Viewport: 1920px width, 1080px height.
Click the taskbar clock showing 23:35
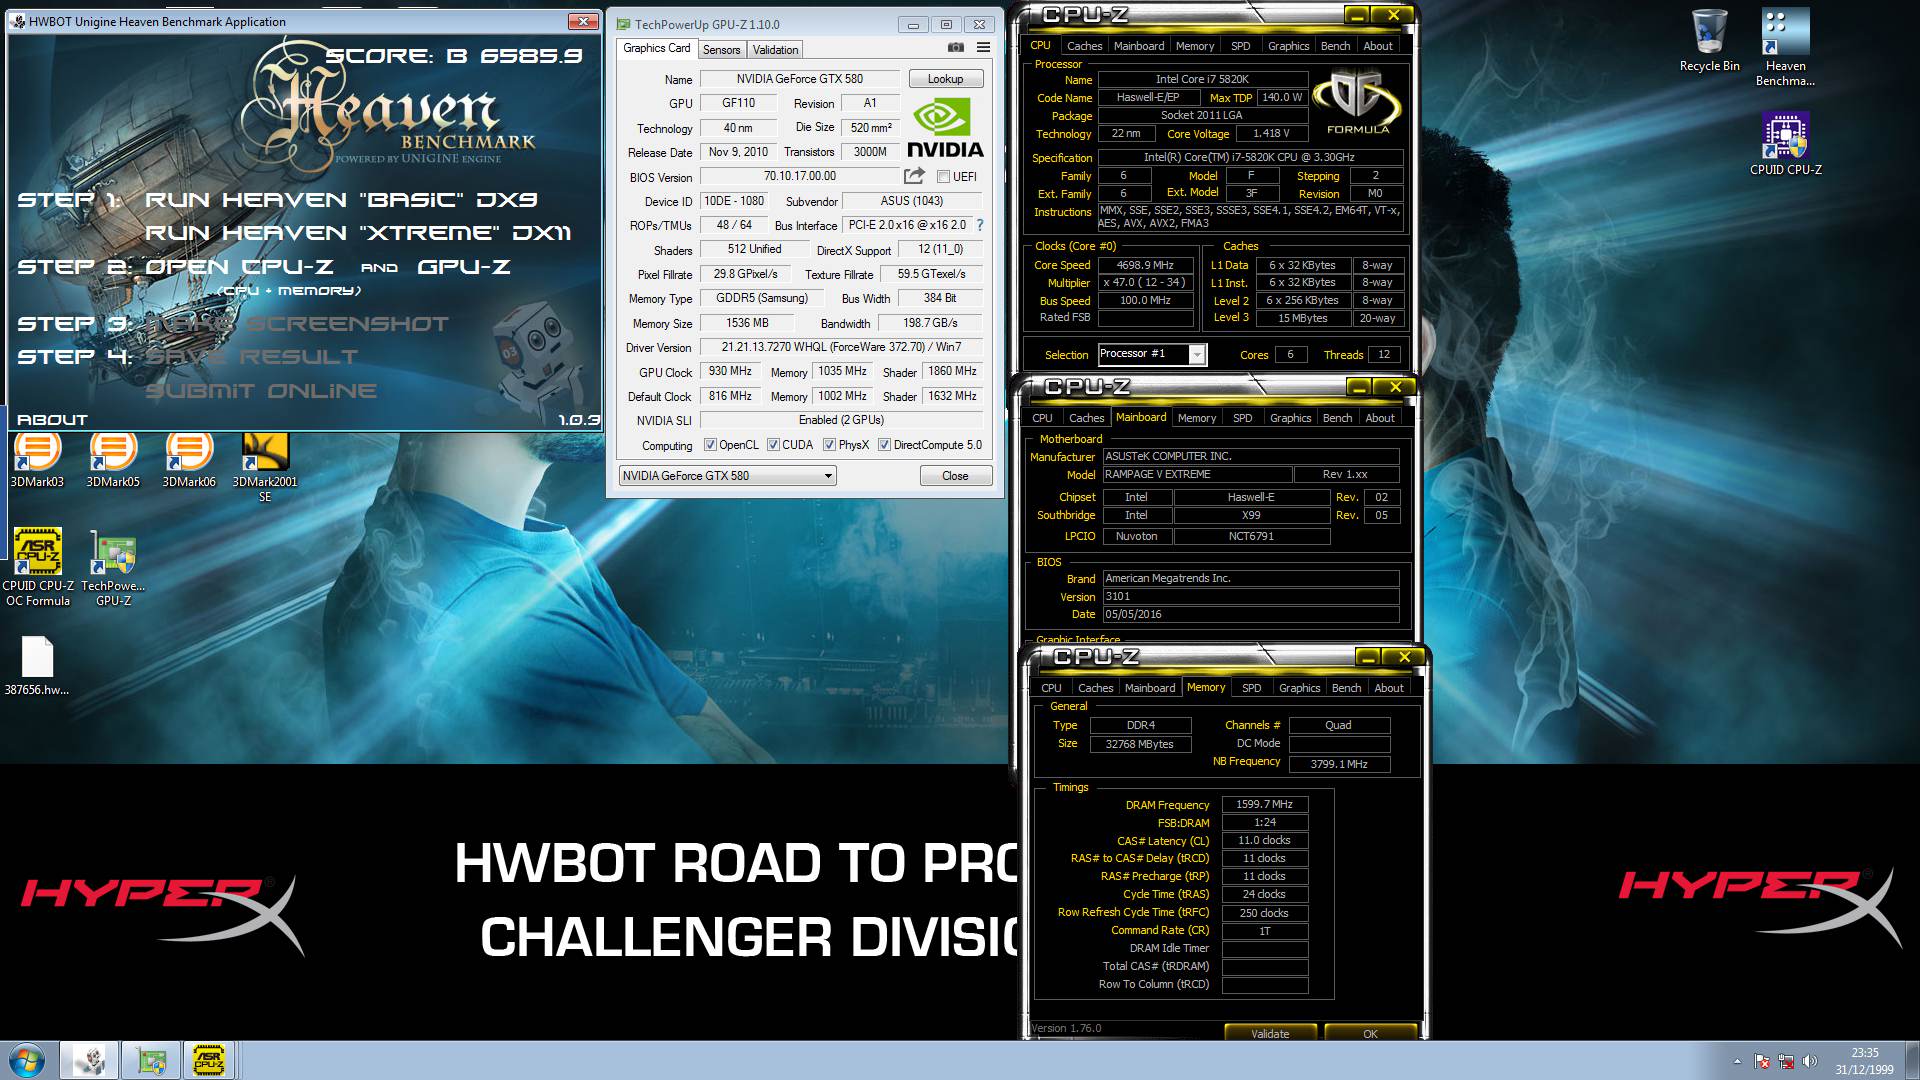1864,1061
